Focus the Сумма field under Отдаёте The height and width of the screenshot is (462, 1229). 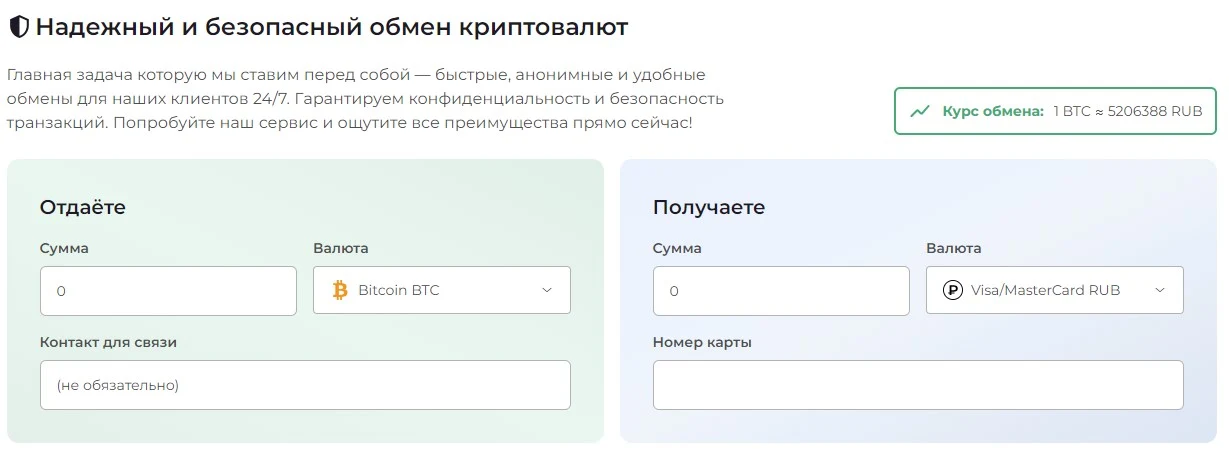pyautogui.click(x=168, y=291)
